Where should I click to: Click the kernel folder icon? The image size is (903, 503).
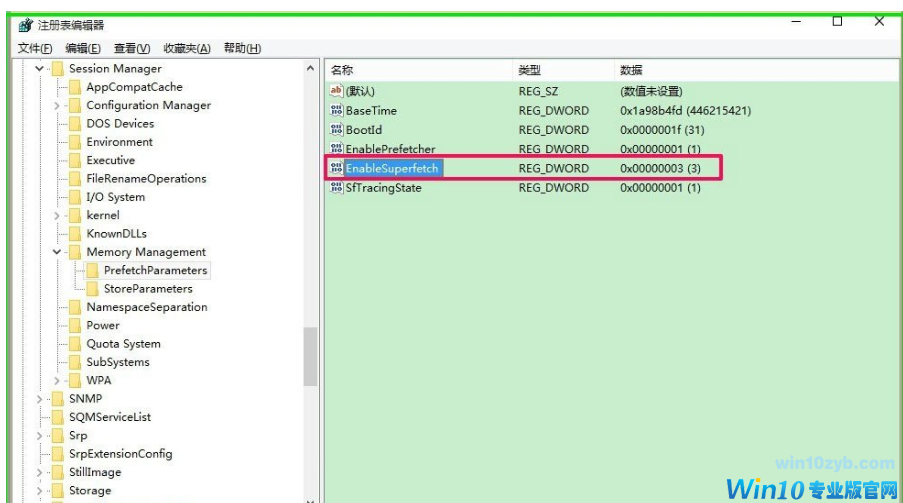coord(75,215)
